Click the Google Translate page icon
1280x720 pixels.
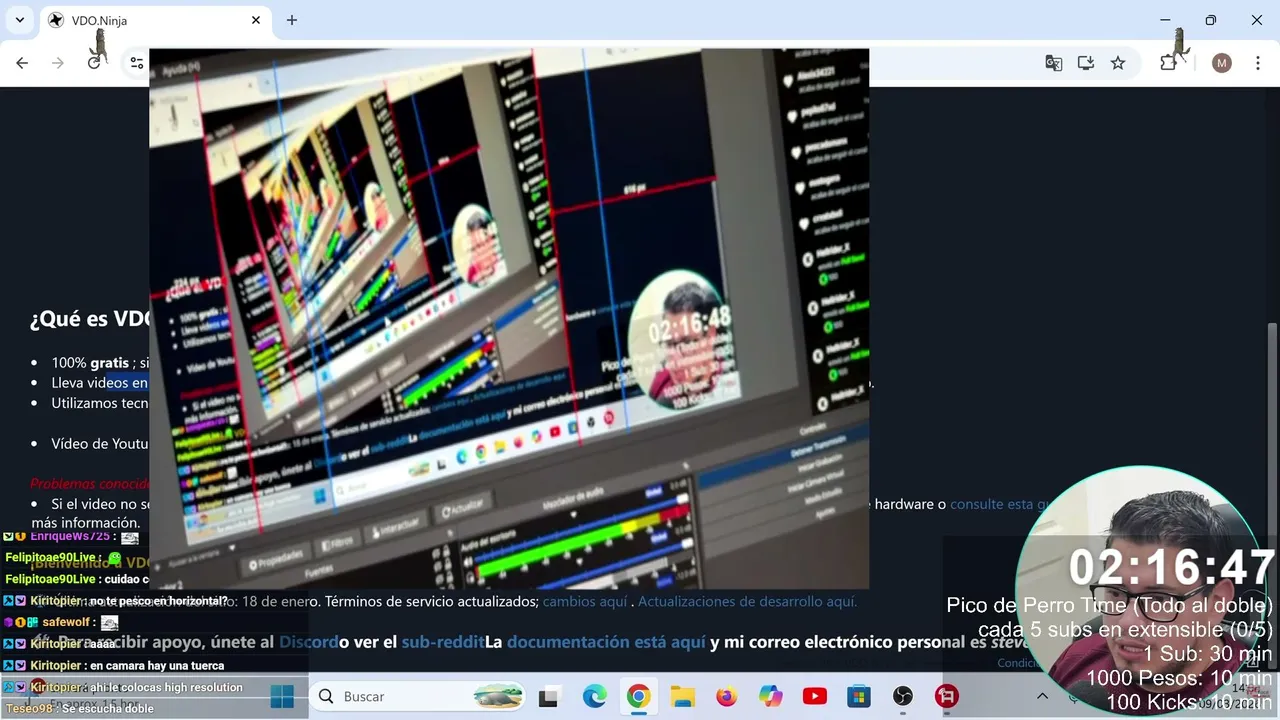[1054, 63]
